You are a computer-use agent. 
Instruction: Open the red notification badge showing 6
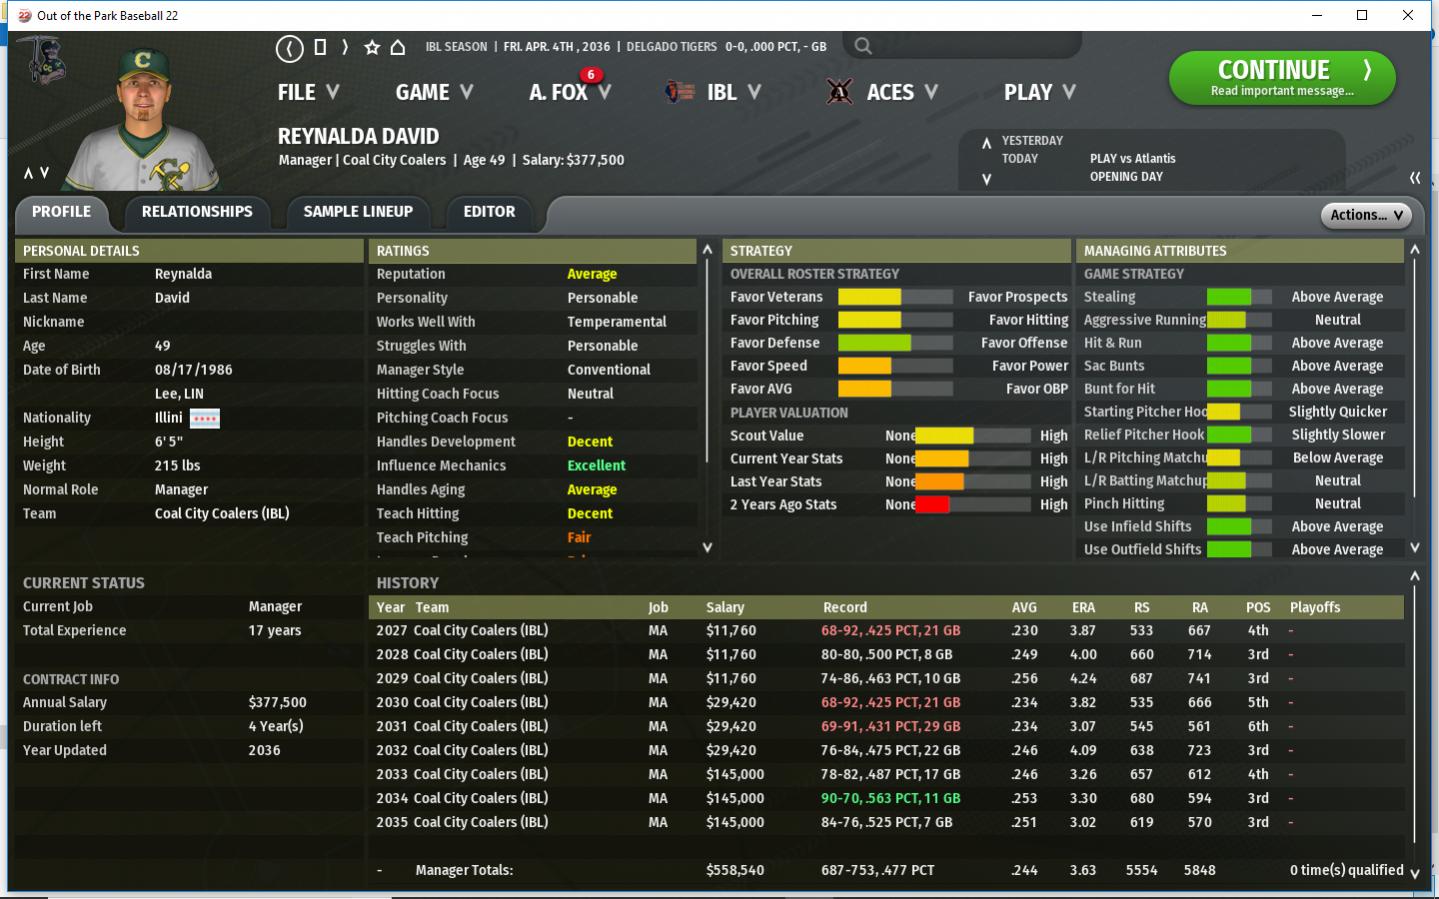click(x=591, y=74)
